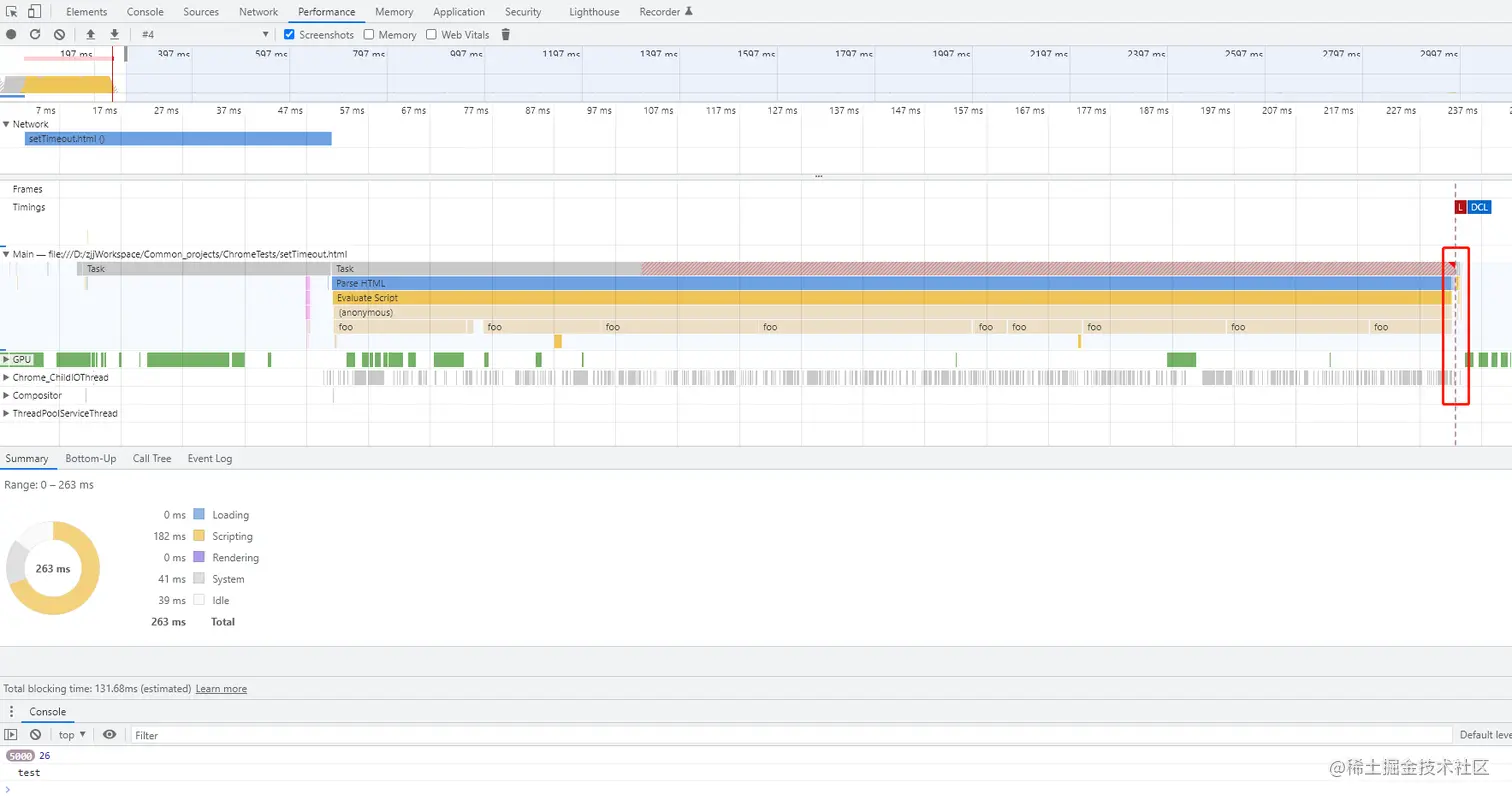
Task: Click the Frames track label
Action: pos(28,189)
